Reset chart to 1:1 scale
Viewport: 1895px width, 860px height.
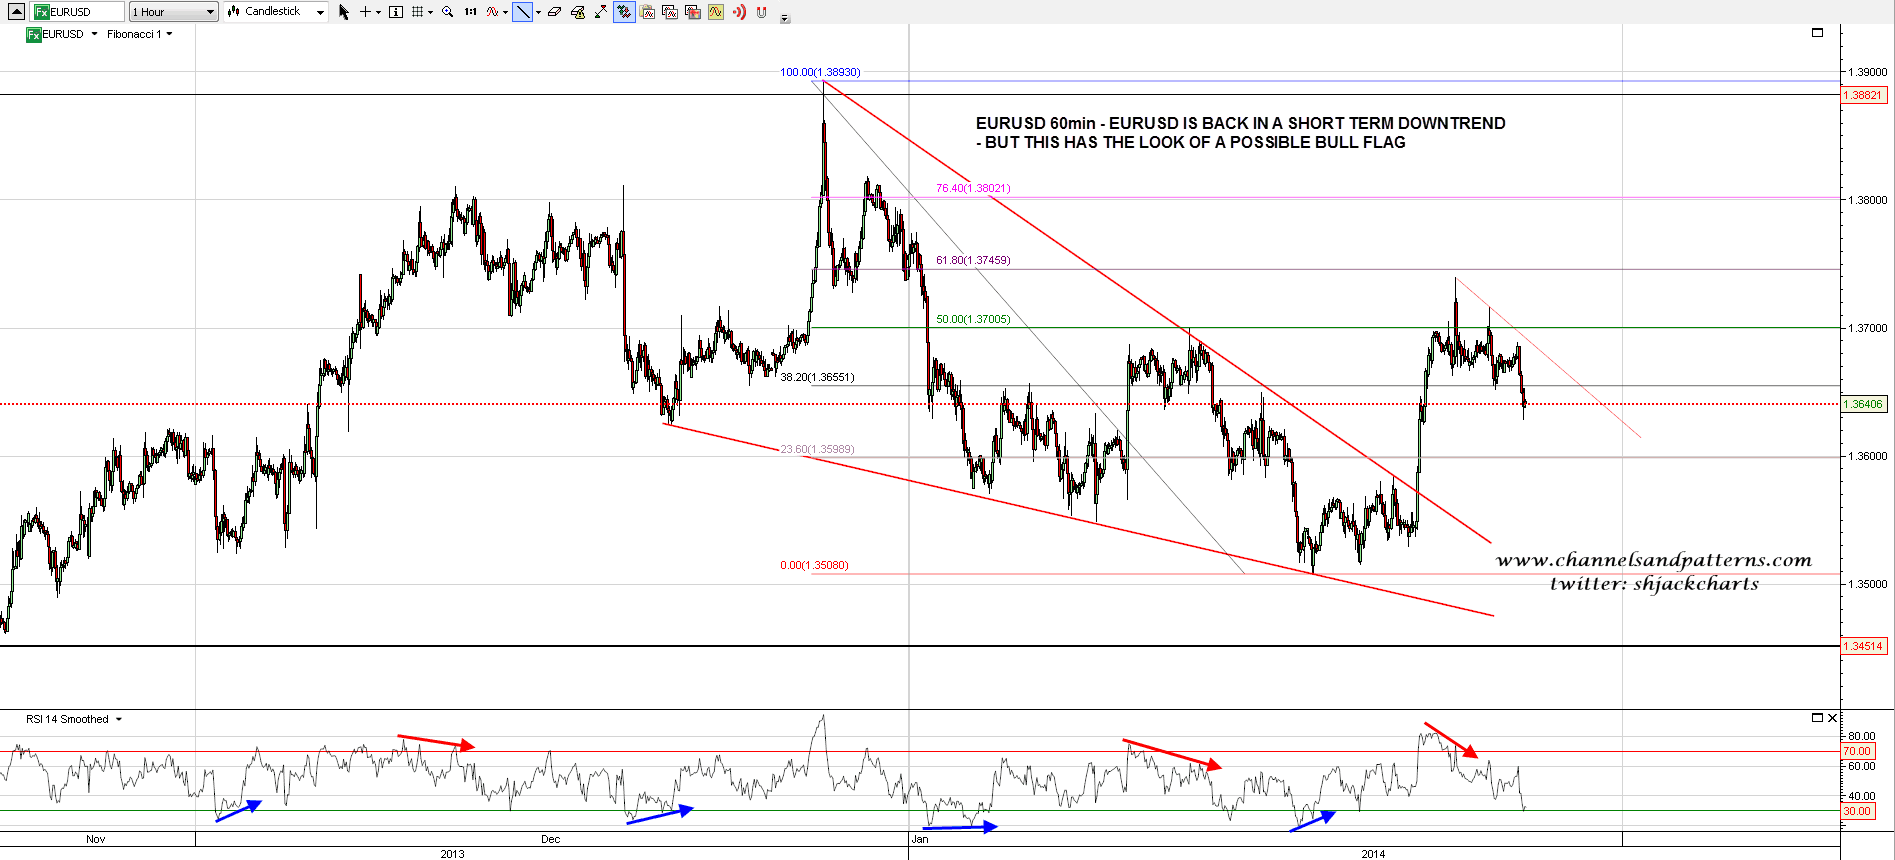(x=470, y=12)
